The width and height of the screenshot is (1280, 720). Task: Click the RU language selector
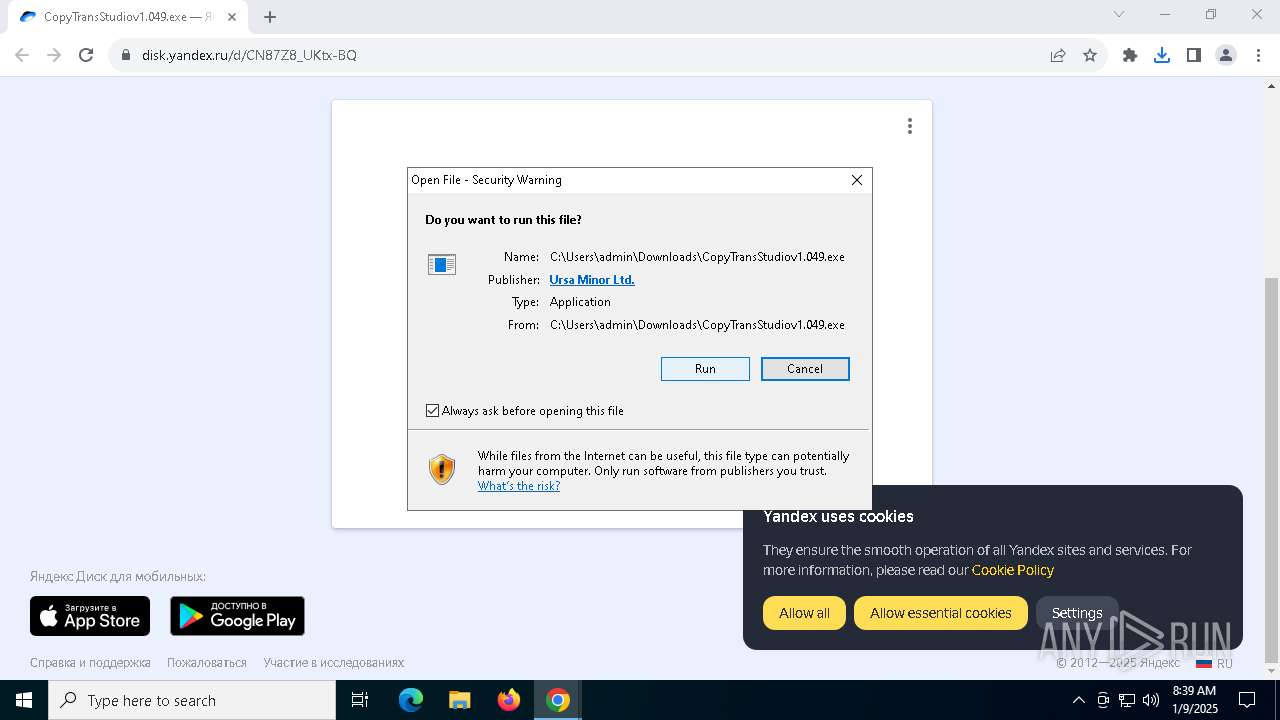coord(1214,663)
